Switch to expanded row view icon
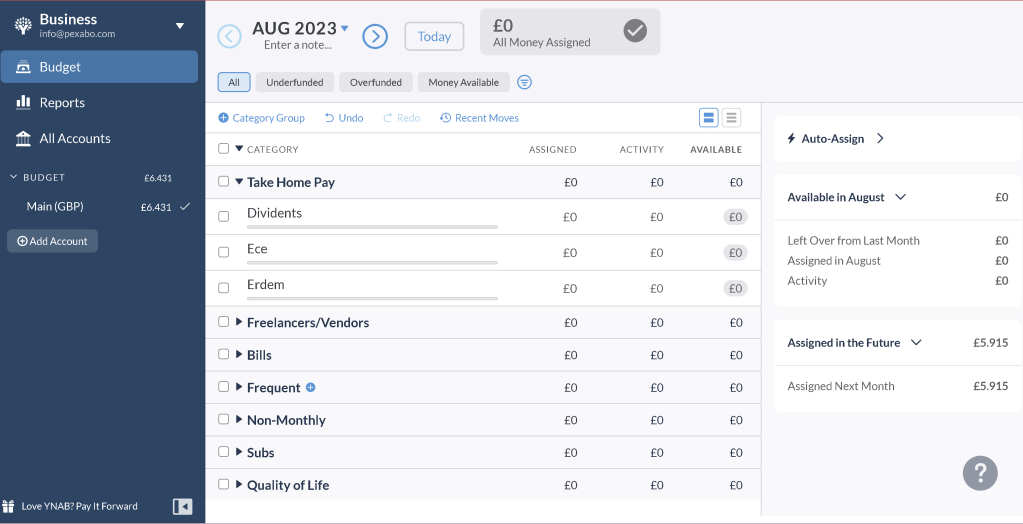 [709, 118]
